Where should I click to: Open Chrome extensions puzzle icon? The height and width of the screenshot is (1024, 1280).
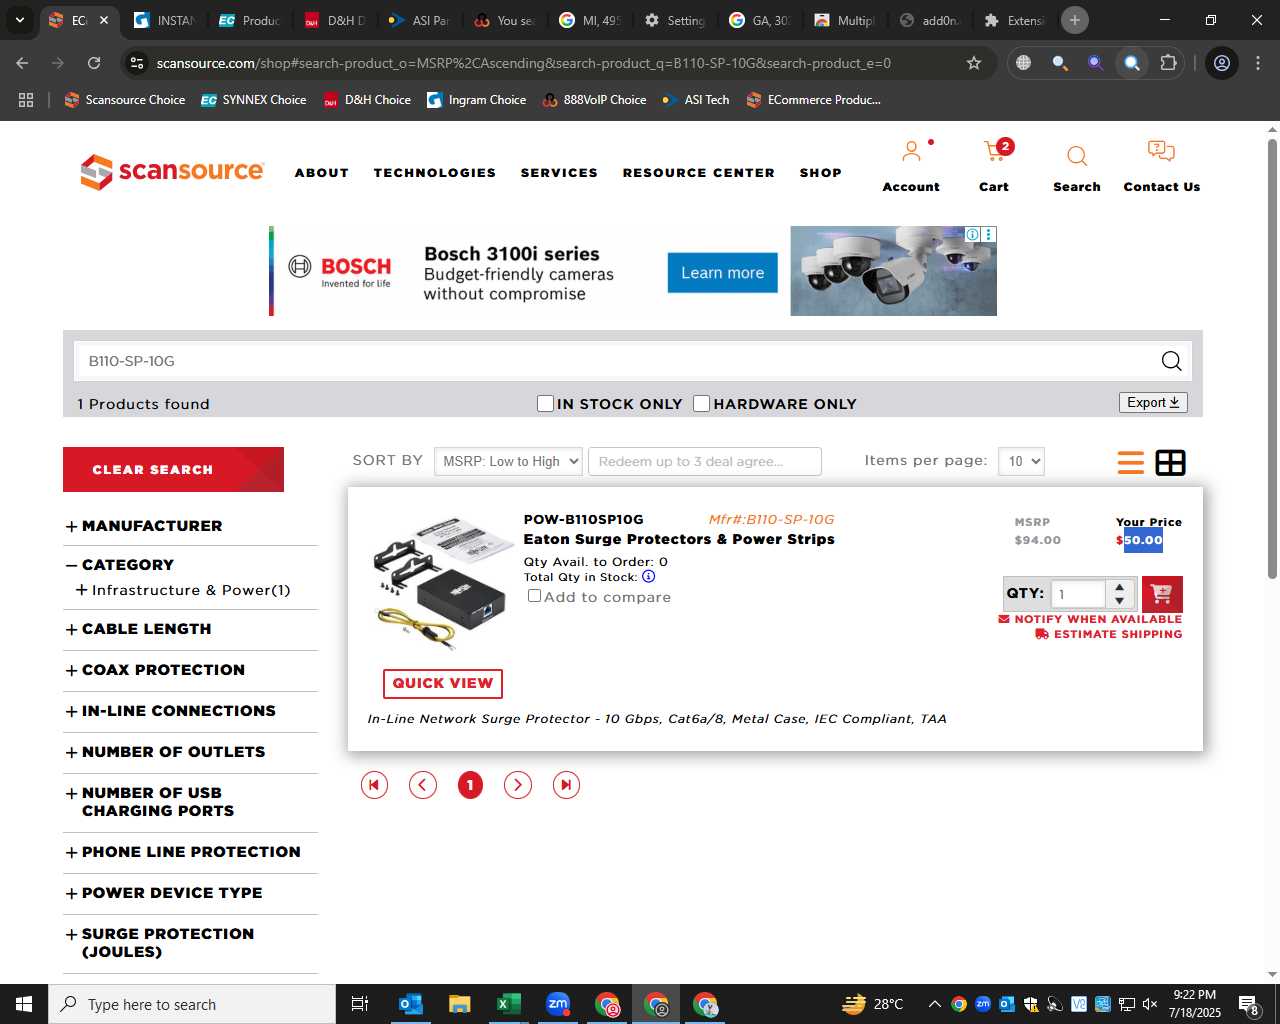[1168, 63]
